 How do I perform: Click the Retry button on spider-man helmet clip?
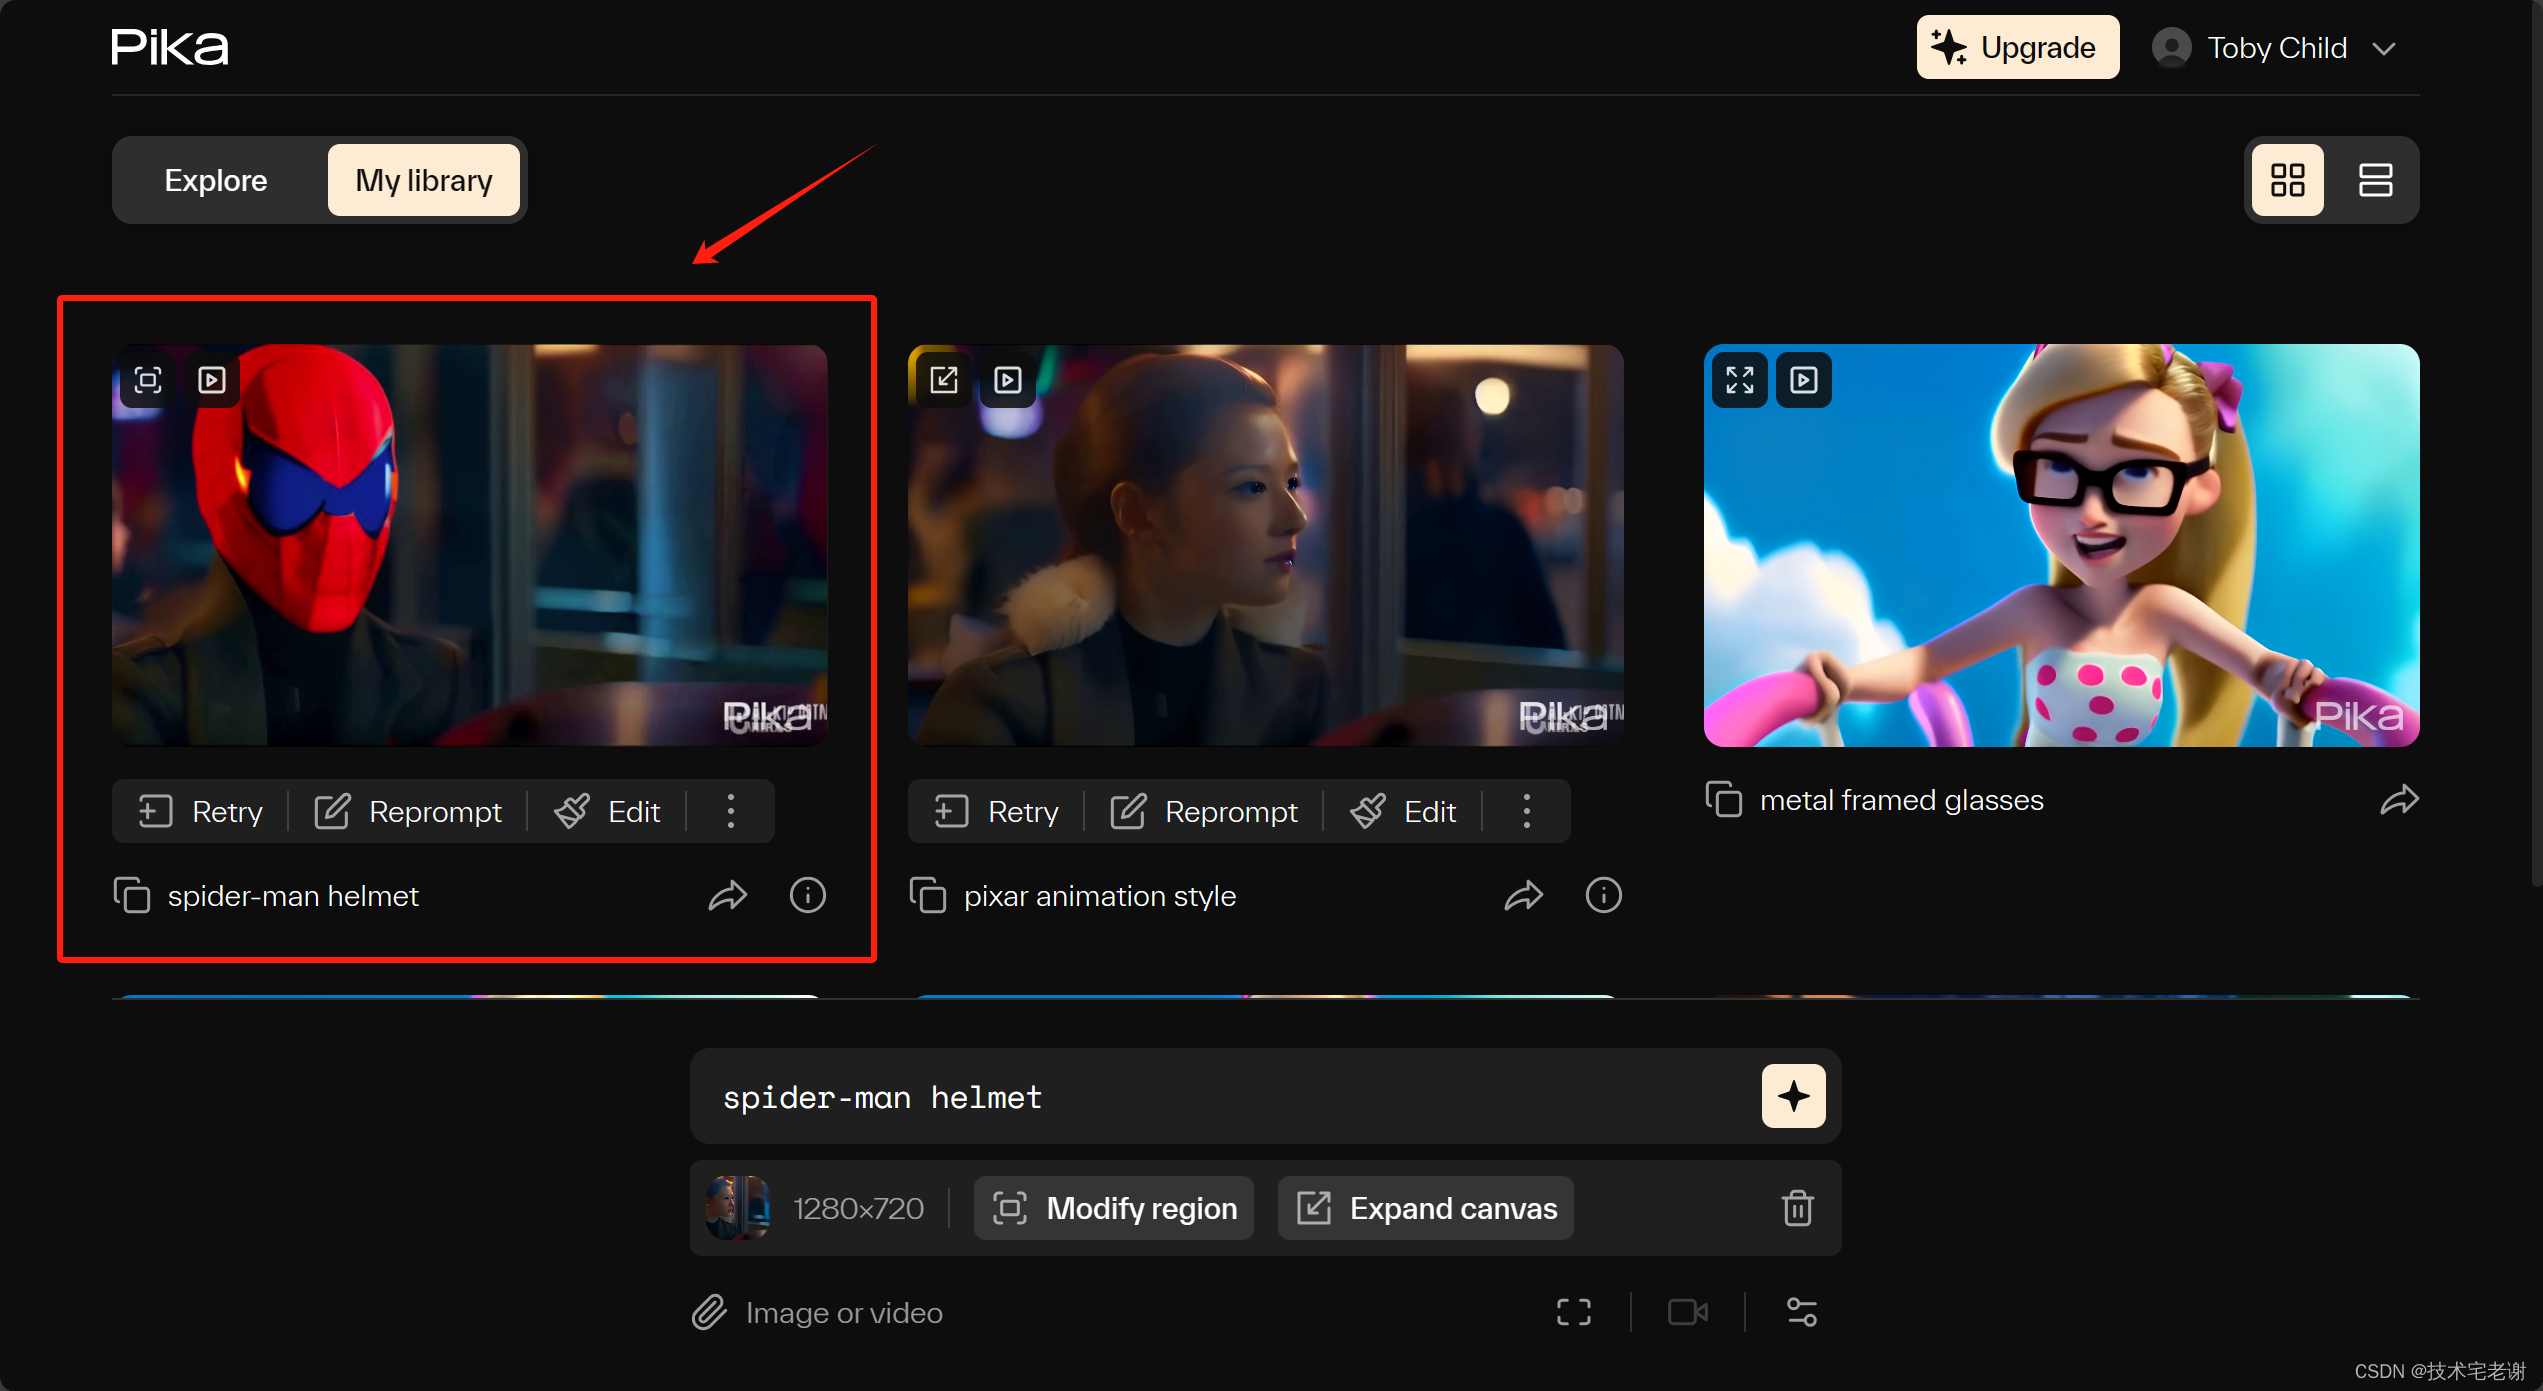tap(200, 810)
